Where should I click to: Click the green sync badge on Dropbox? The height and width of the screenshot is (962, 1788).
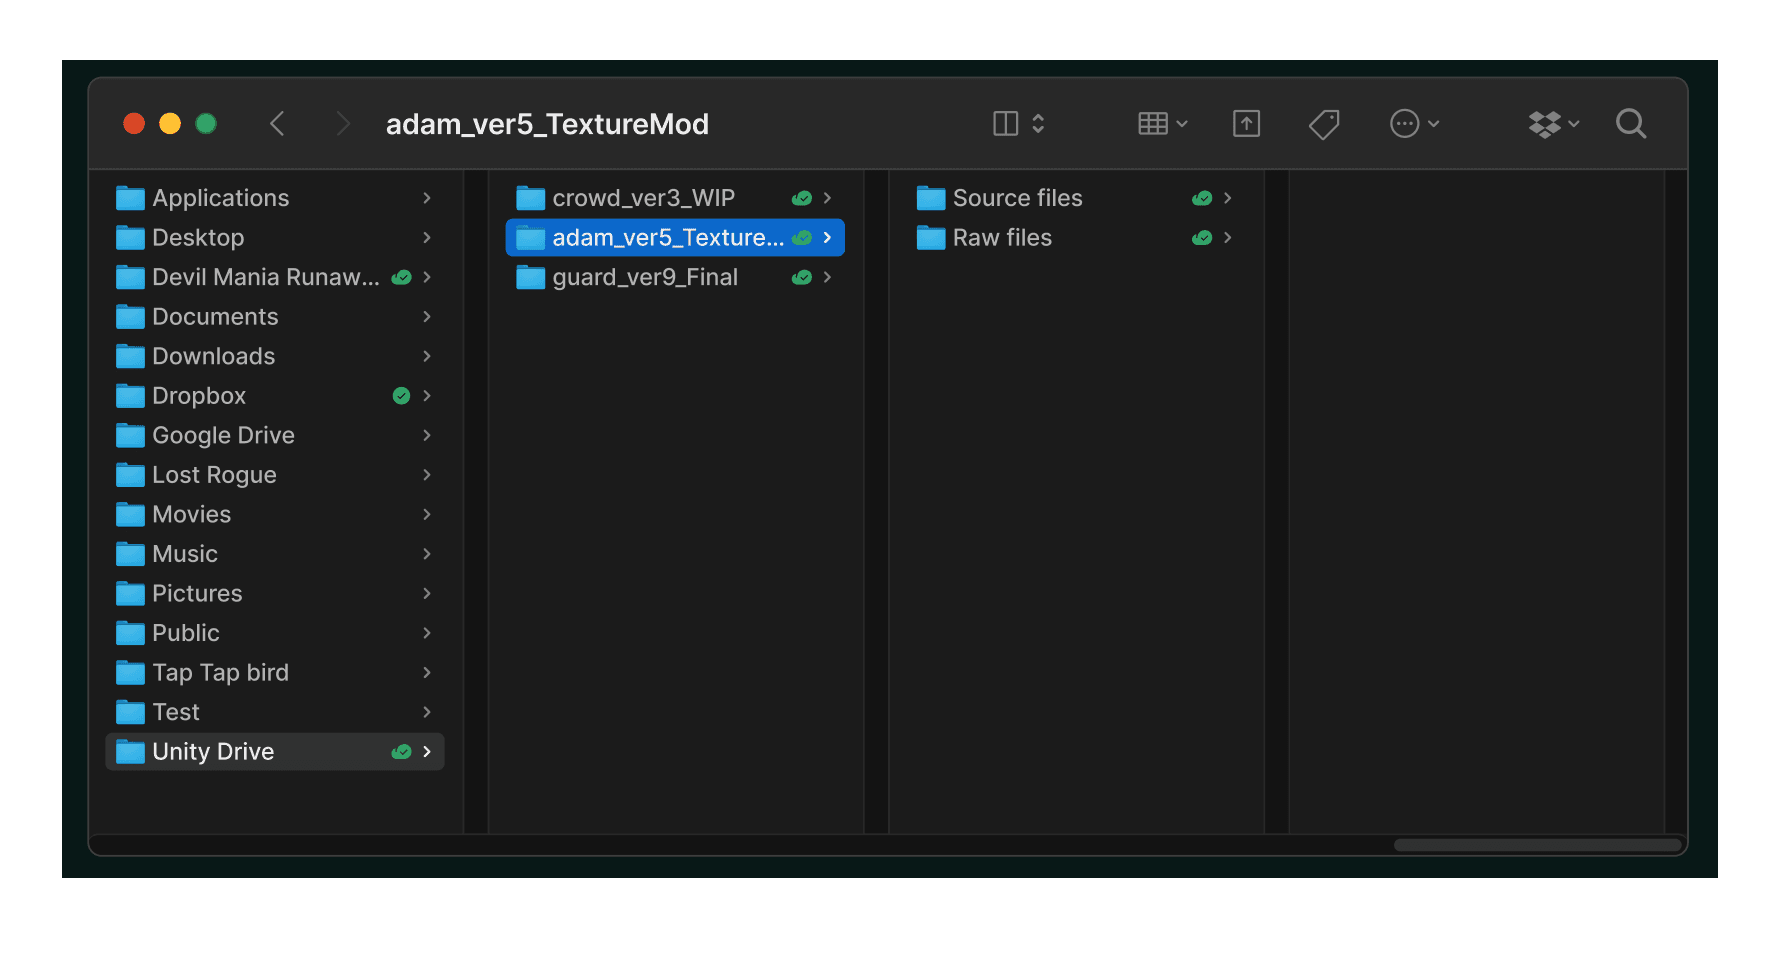[x=401, y=395]
